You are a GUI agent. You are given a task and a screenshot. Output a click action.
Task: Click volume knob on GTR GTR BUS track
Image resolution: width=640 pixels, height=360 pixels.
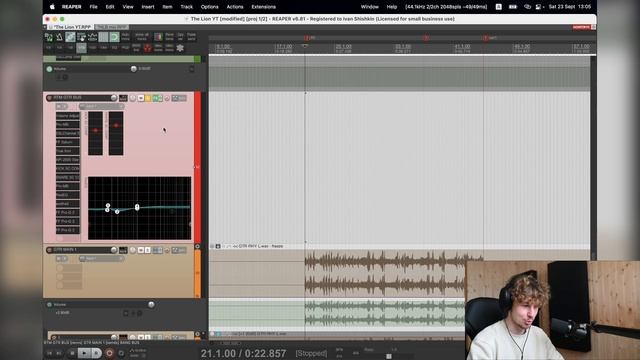(x=114, y=98)
